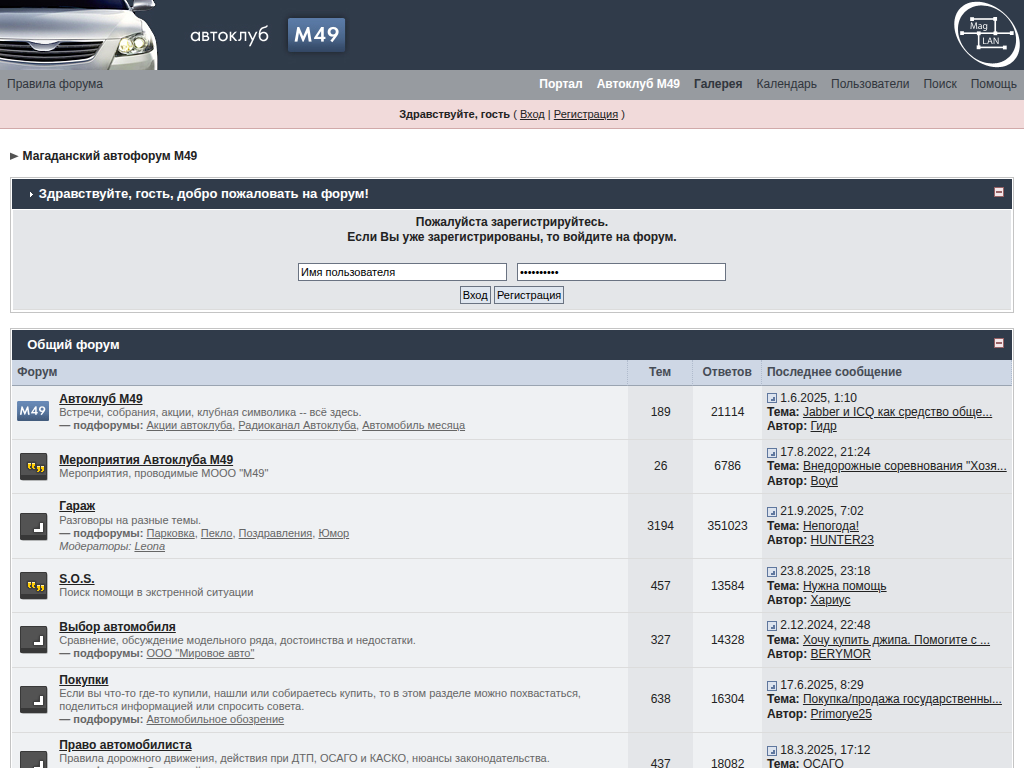The height and width of the screenshot is (768, 1024).
Task: Open the Календарь menu item
Action: 786,84
